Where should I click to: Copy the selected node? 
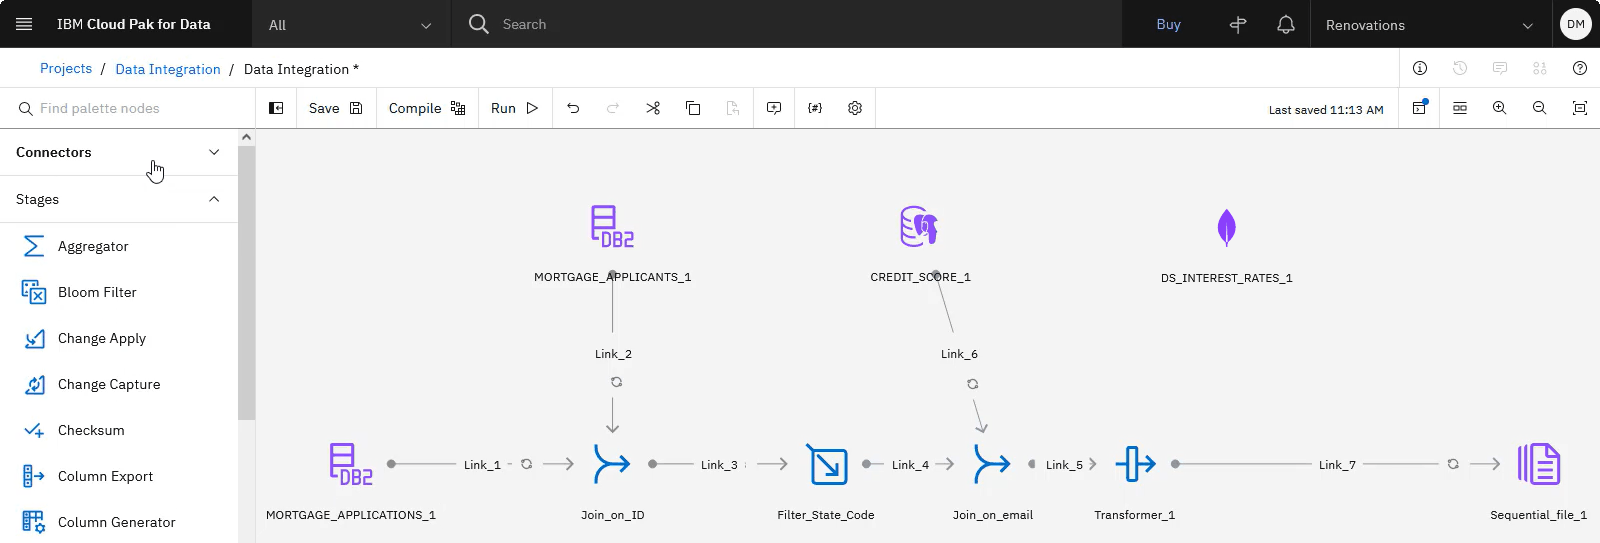click(693, 108)
